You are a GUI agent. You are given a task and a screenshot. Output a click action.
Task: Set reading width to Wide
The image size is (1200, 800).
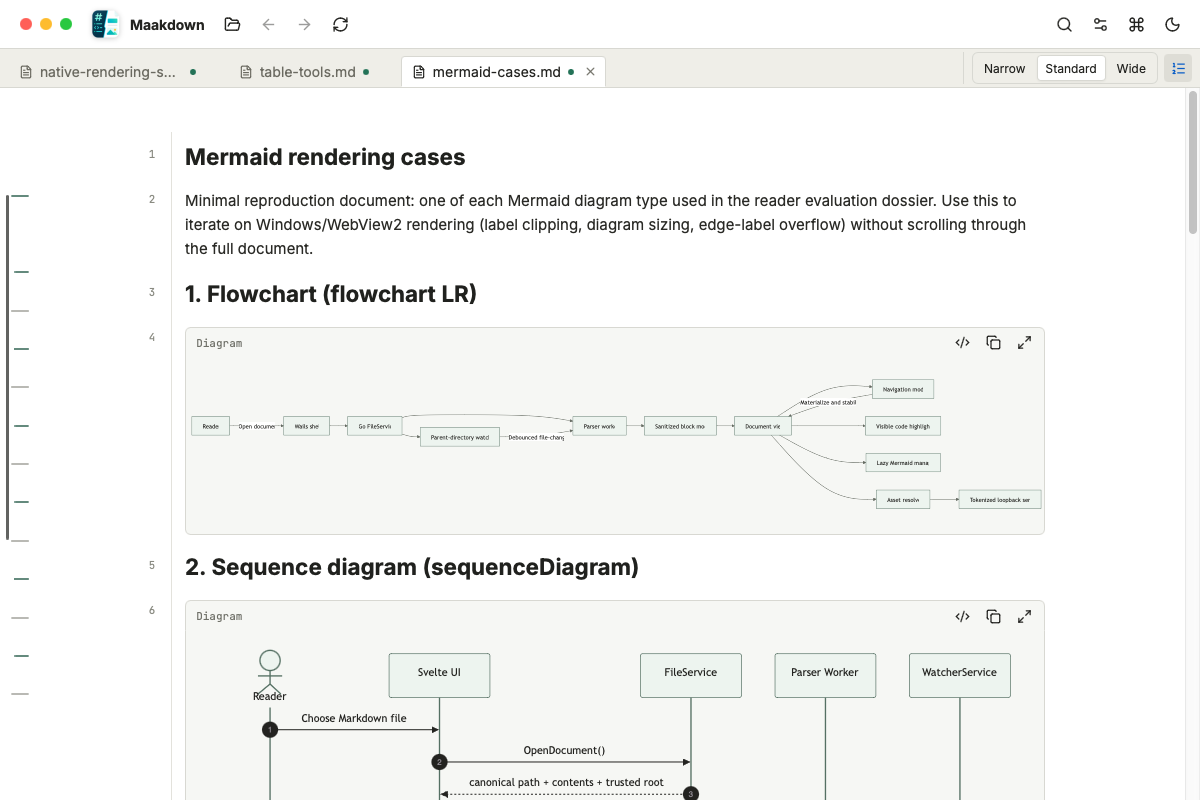pos(1131,68)
